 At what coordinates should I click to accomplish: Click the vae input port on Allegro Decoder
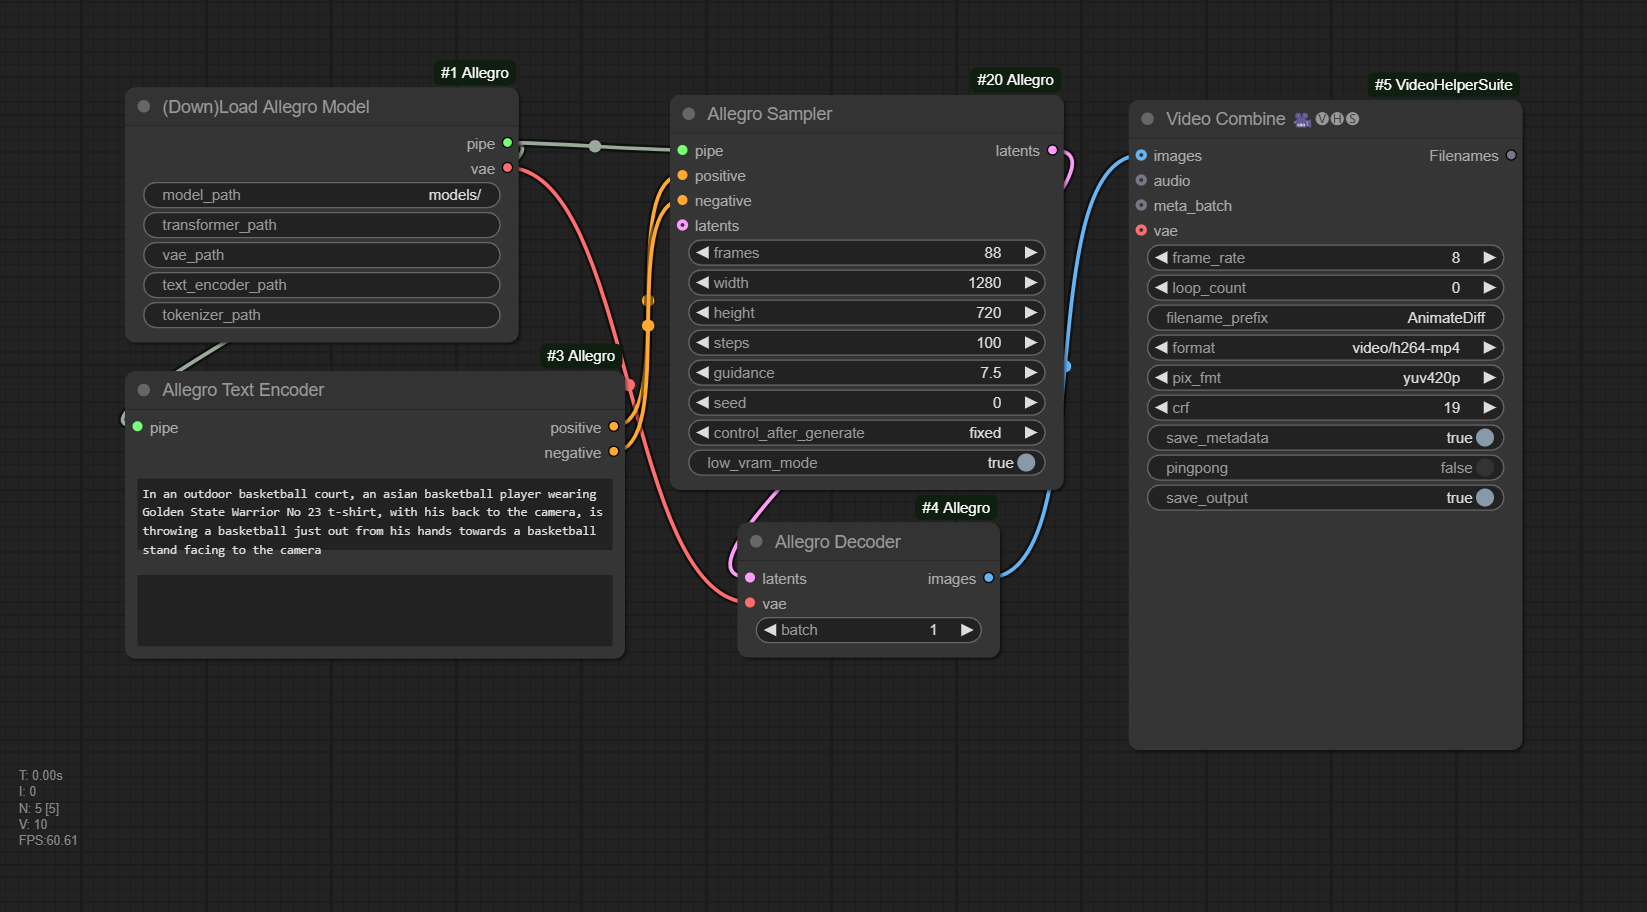750,603
